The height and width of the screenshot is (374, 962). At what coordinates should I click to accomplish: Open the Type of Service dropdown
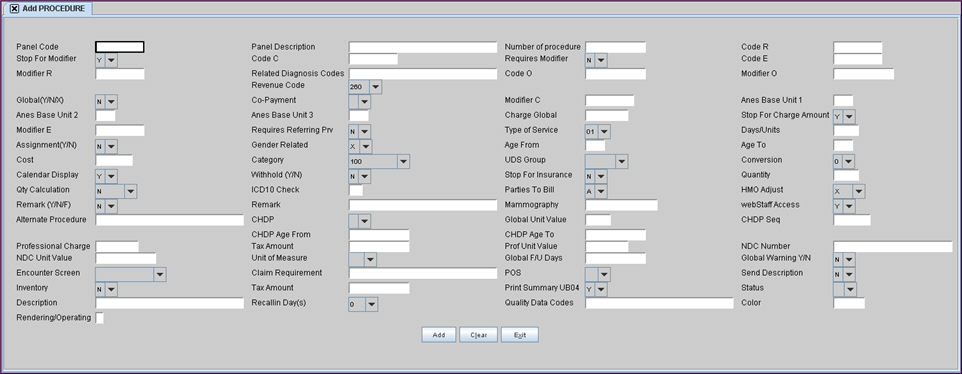click(x=604, y=131)
